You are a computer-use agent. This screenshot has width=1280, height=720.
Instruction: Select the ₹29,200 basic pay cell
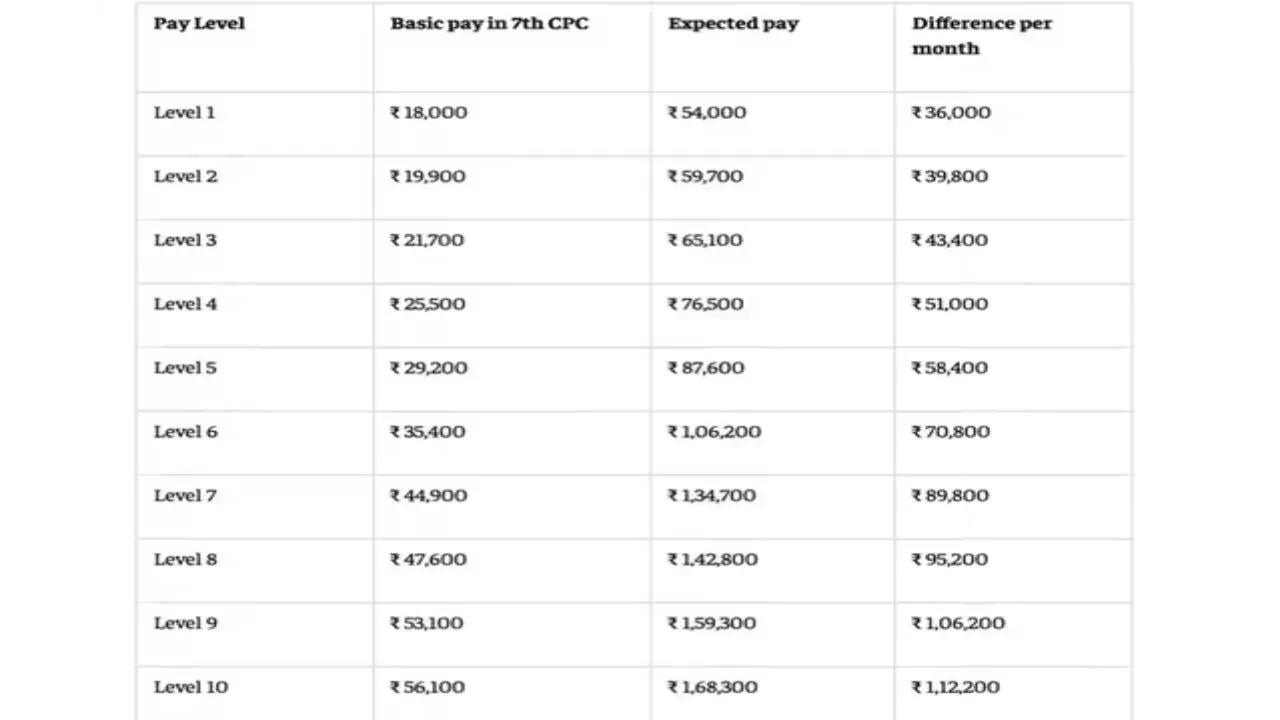coord(428,368)
